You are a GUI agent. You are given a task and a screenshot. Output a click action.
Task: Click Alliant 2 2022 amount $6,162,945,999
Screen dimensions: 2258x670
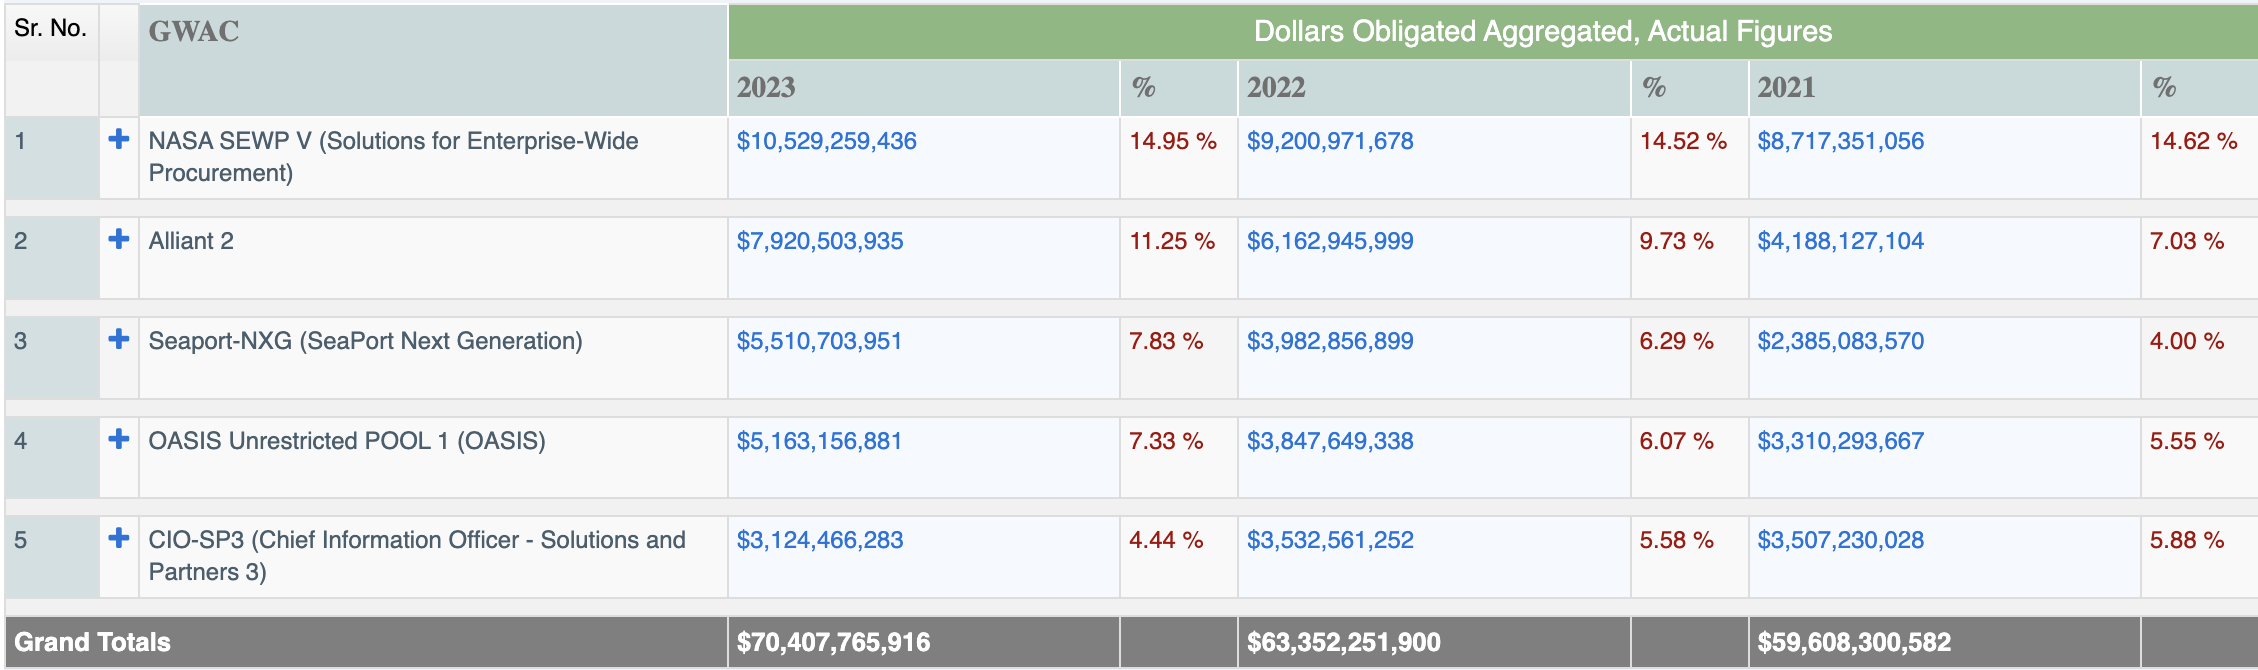[x=1329, y=241]
